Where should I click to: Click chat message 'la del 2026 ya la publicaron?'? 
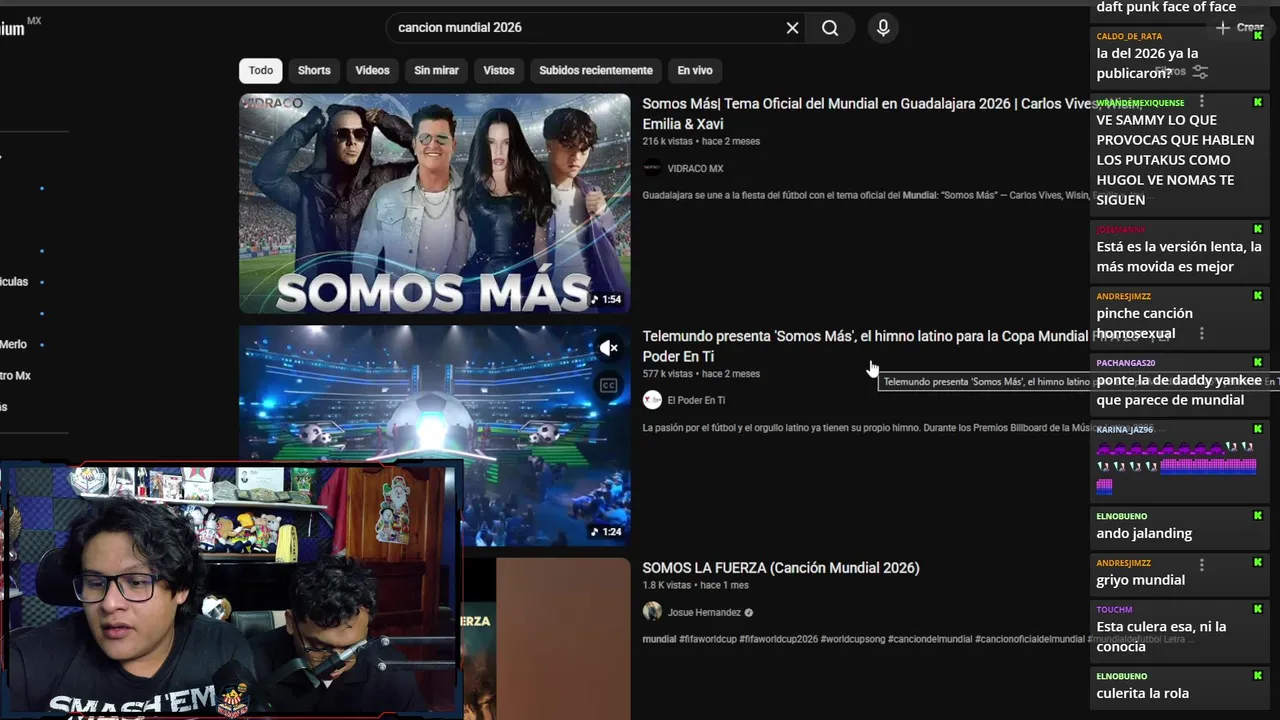[1147, 63]
